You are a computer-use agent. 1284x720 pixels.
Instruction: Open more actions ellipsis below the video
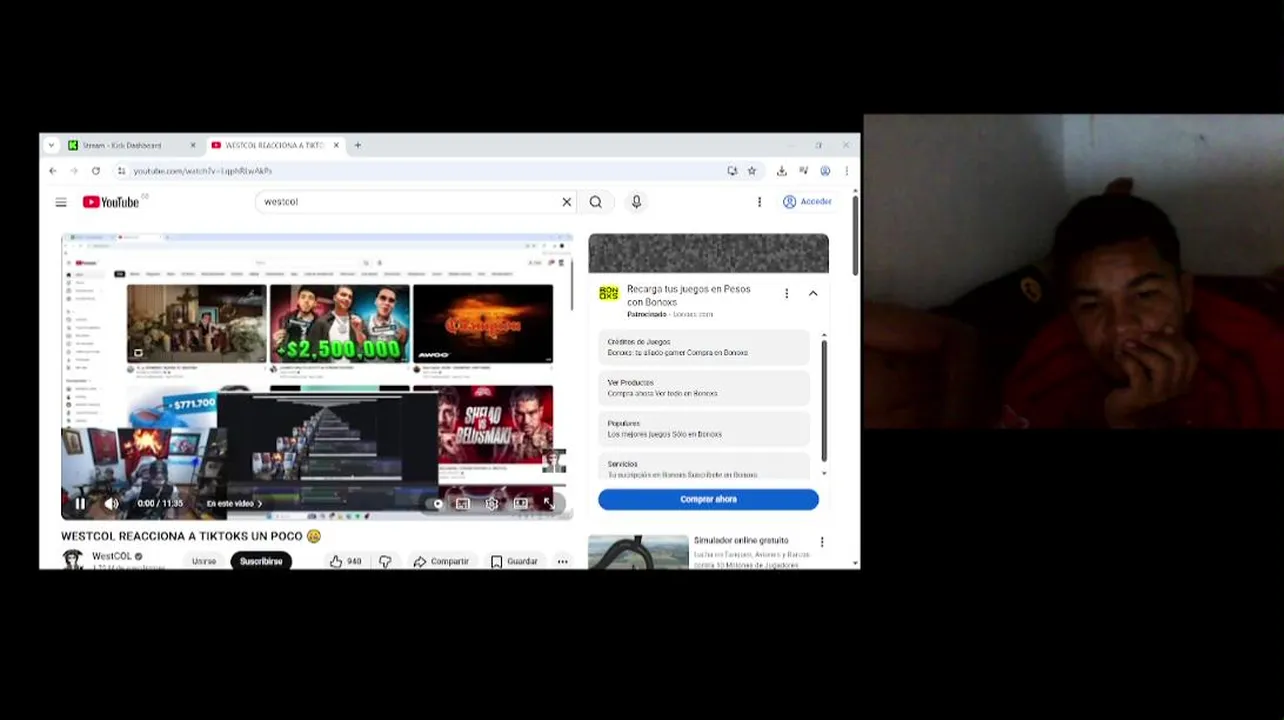[x=563, y=561]
